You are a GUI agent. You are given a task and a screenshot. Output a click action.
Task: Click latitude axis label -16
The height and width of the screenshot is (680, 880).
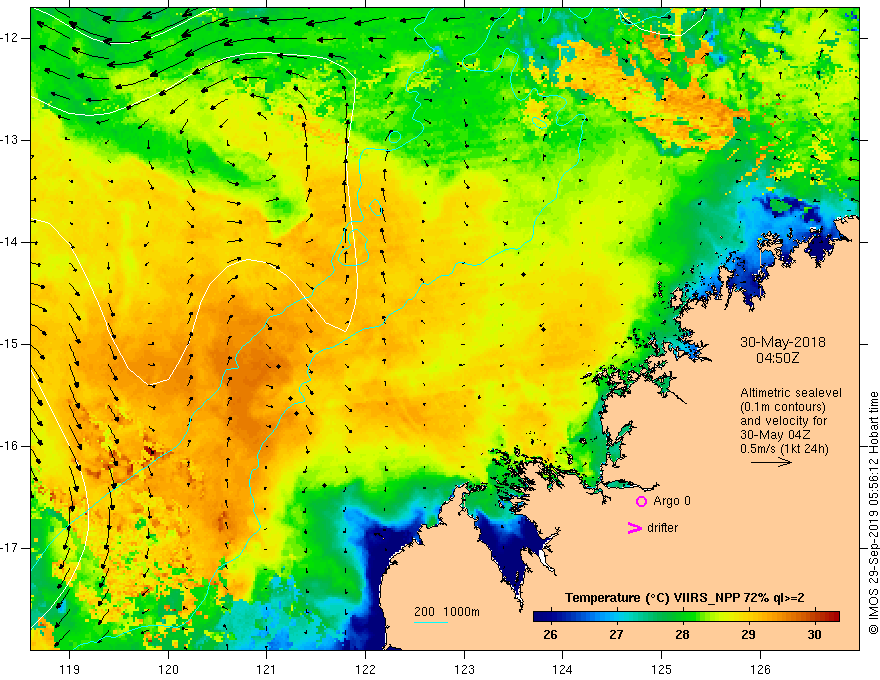click(10, 446)
